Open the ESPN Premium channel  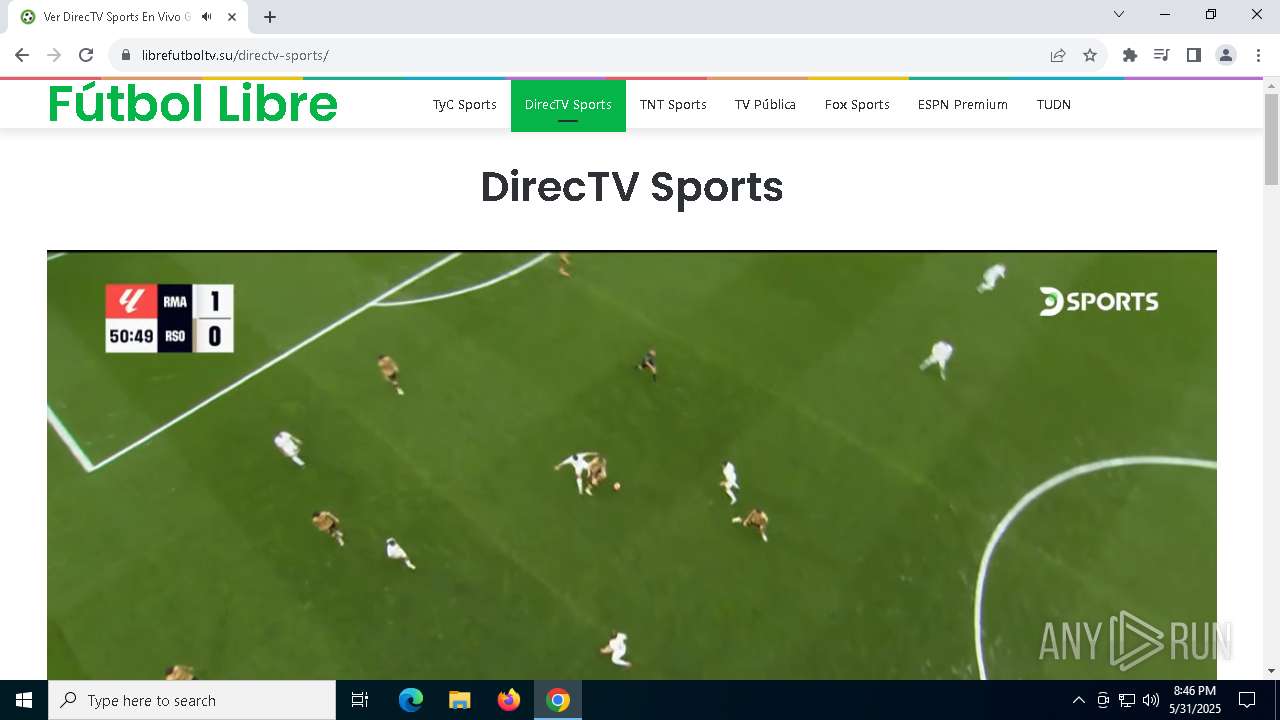pyautogui.click(x=963, y=104)
